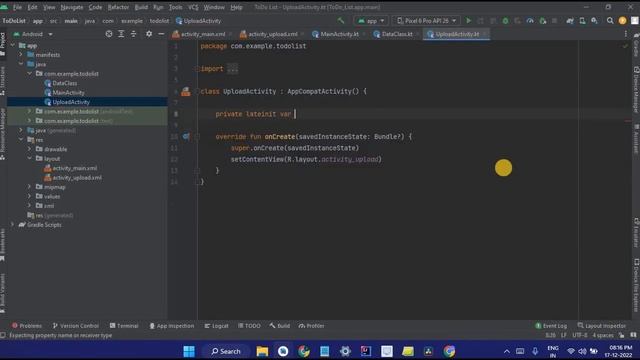640x360 pixels.
Task: Click the Collapse All icon in the Project panel
Action: coord(133,34)
